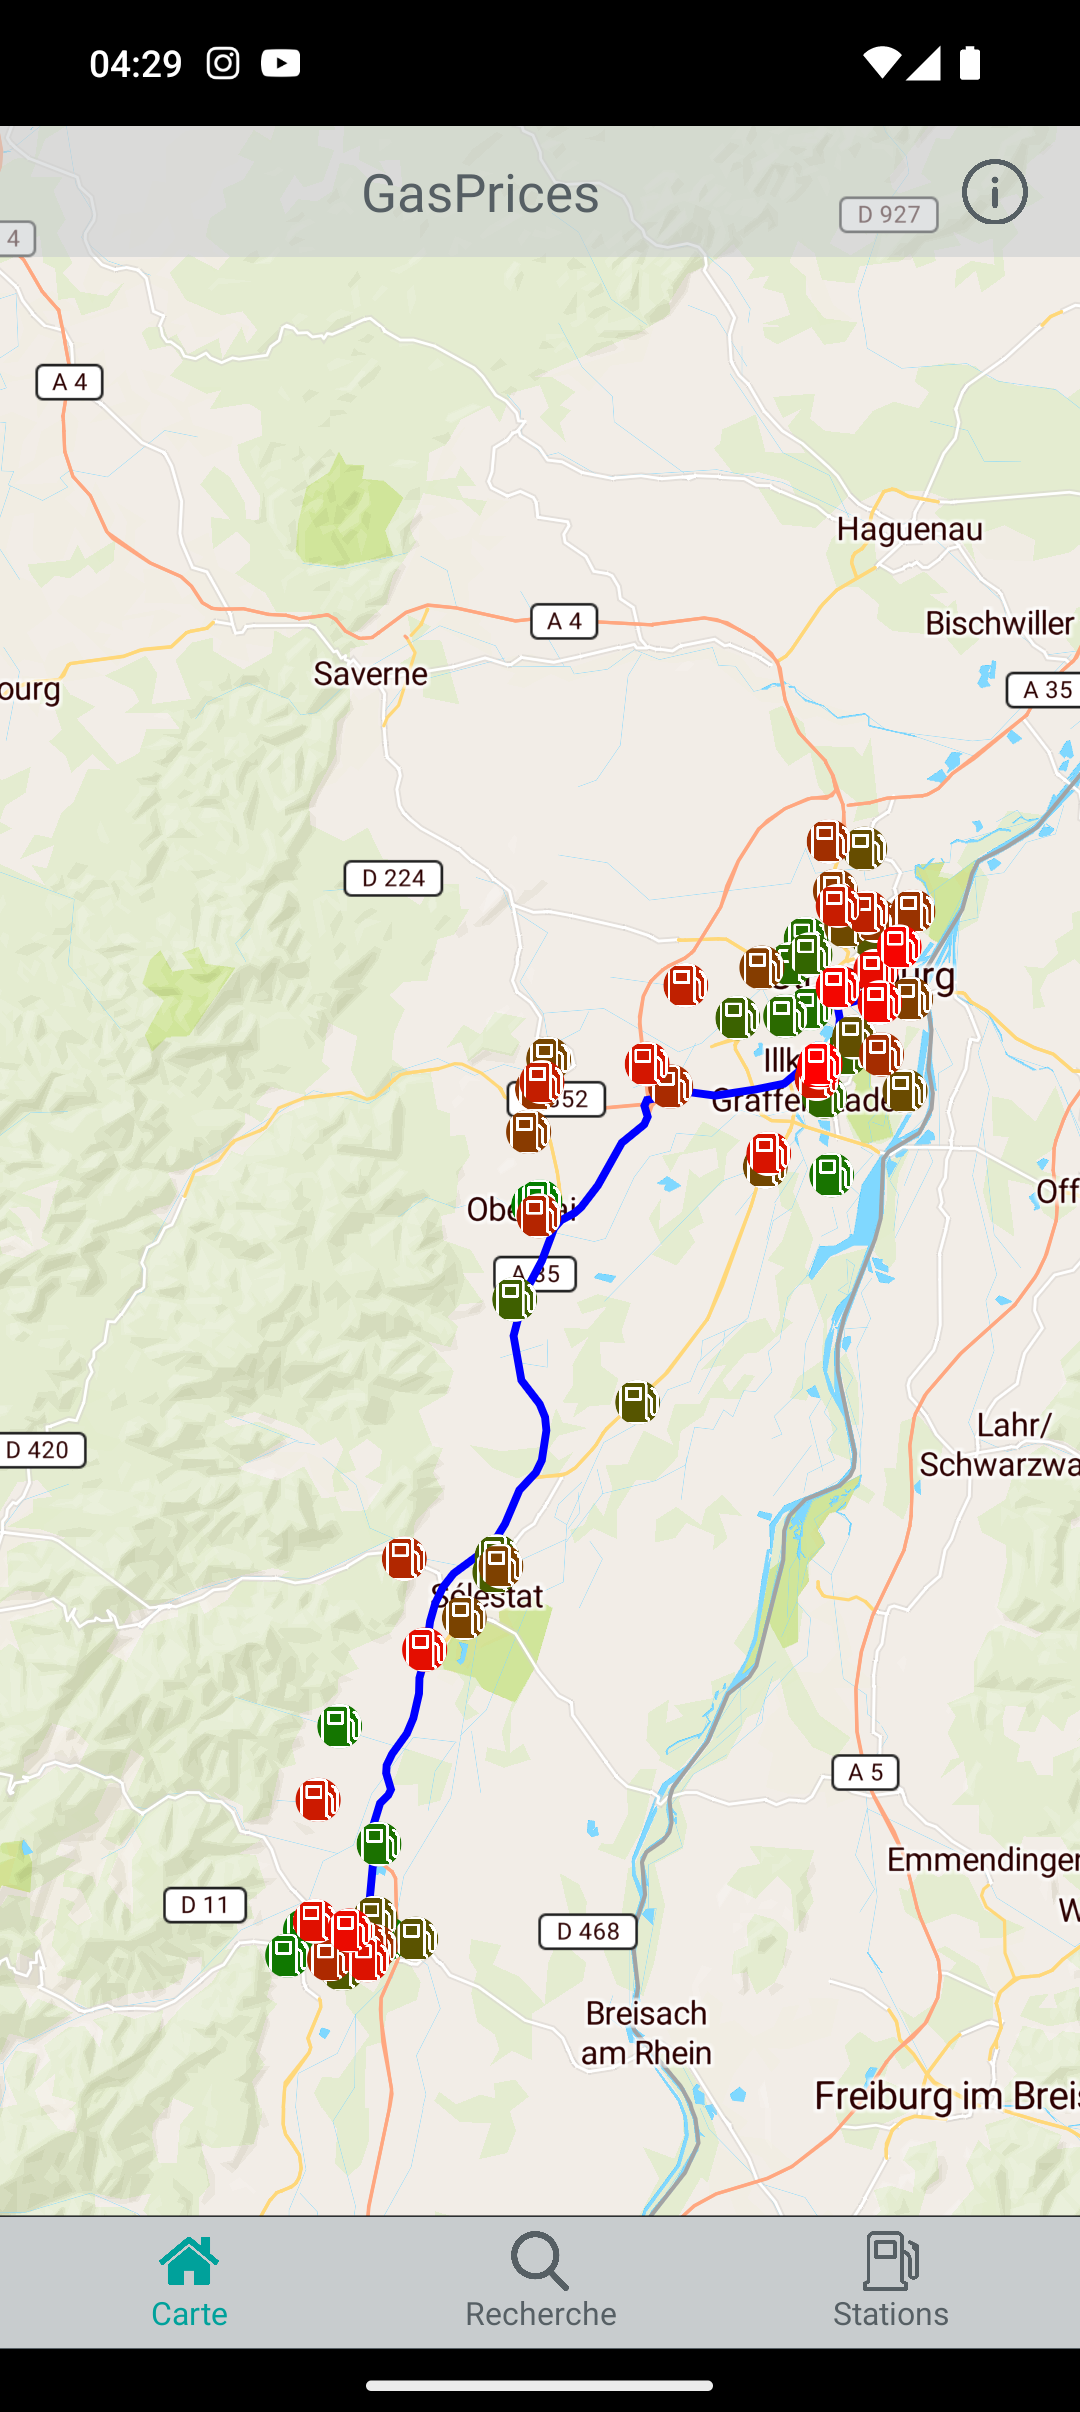
Task: Tap the green station marker south of Graffenstaden
Action: coord(831,1175)
